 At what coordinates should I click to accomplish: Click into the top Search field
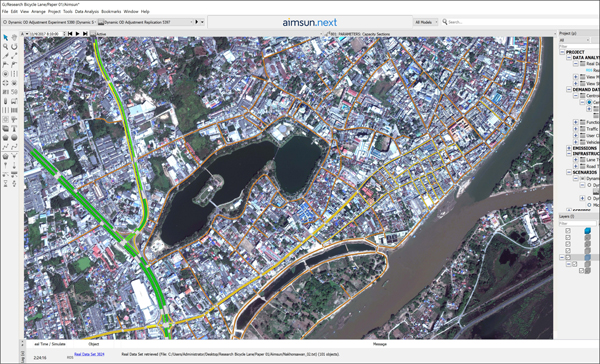coord(520,22)
